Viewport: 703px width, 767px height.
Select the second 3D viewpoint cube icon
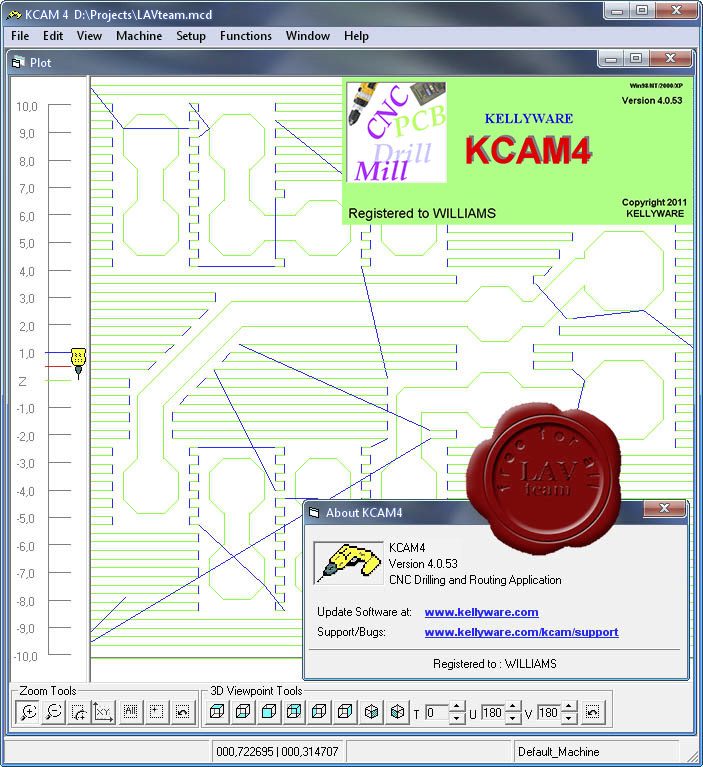(x=243, y=712)
